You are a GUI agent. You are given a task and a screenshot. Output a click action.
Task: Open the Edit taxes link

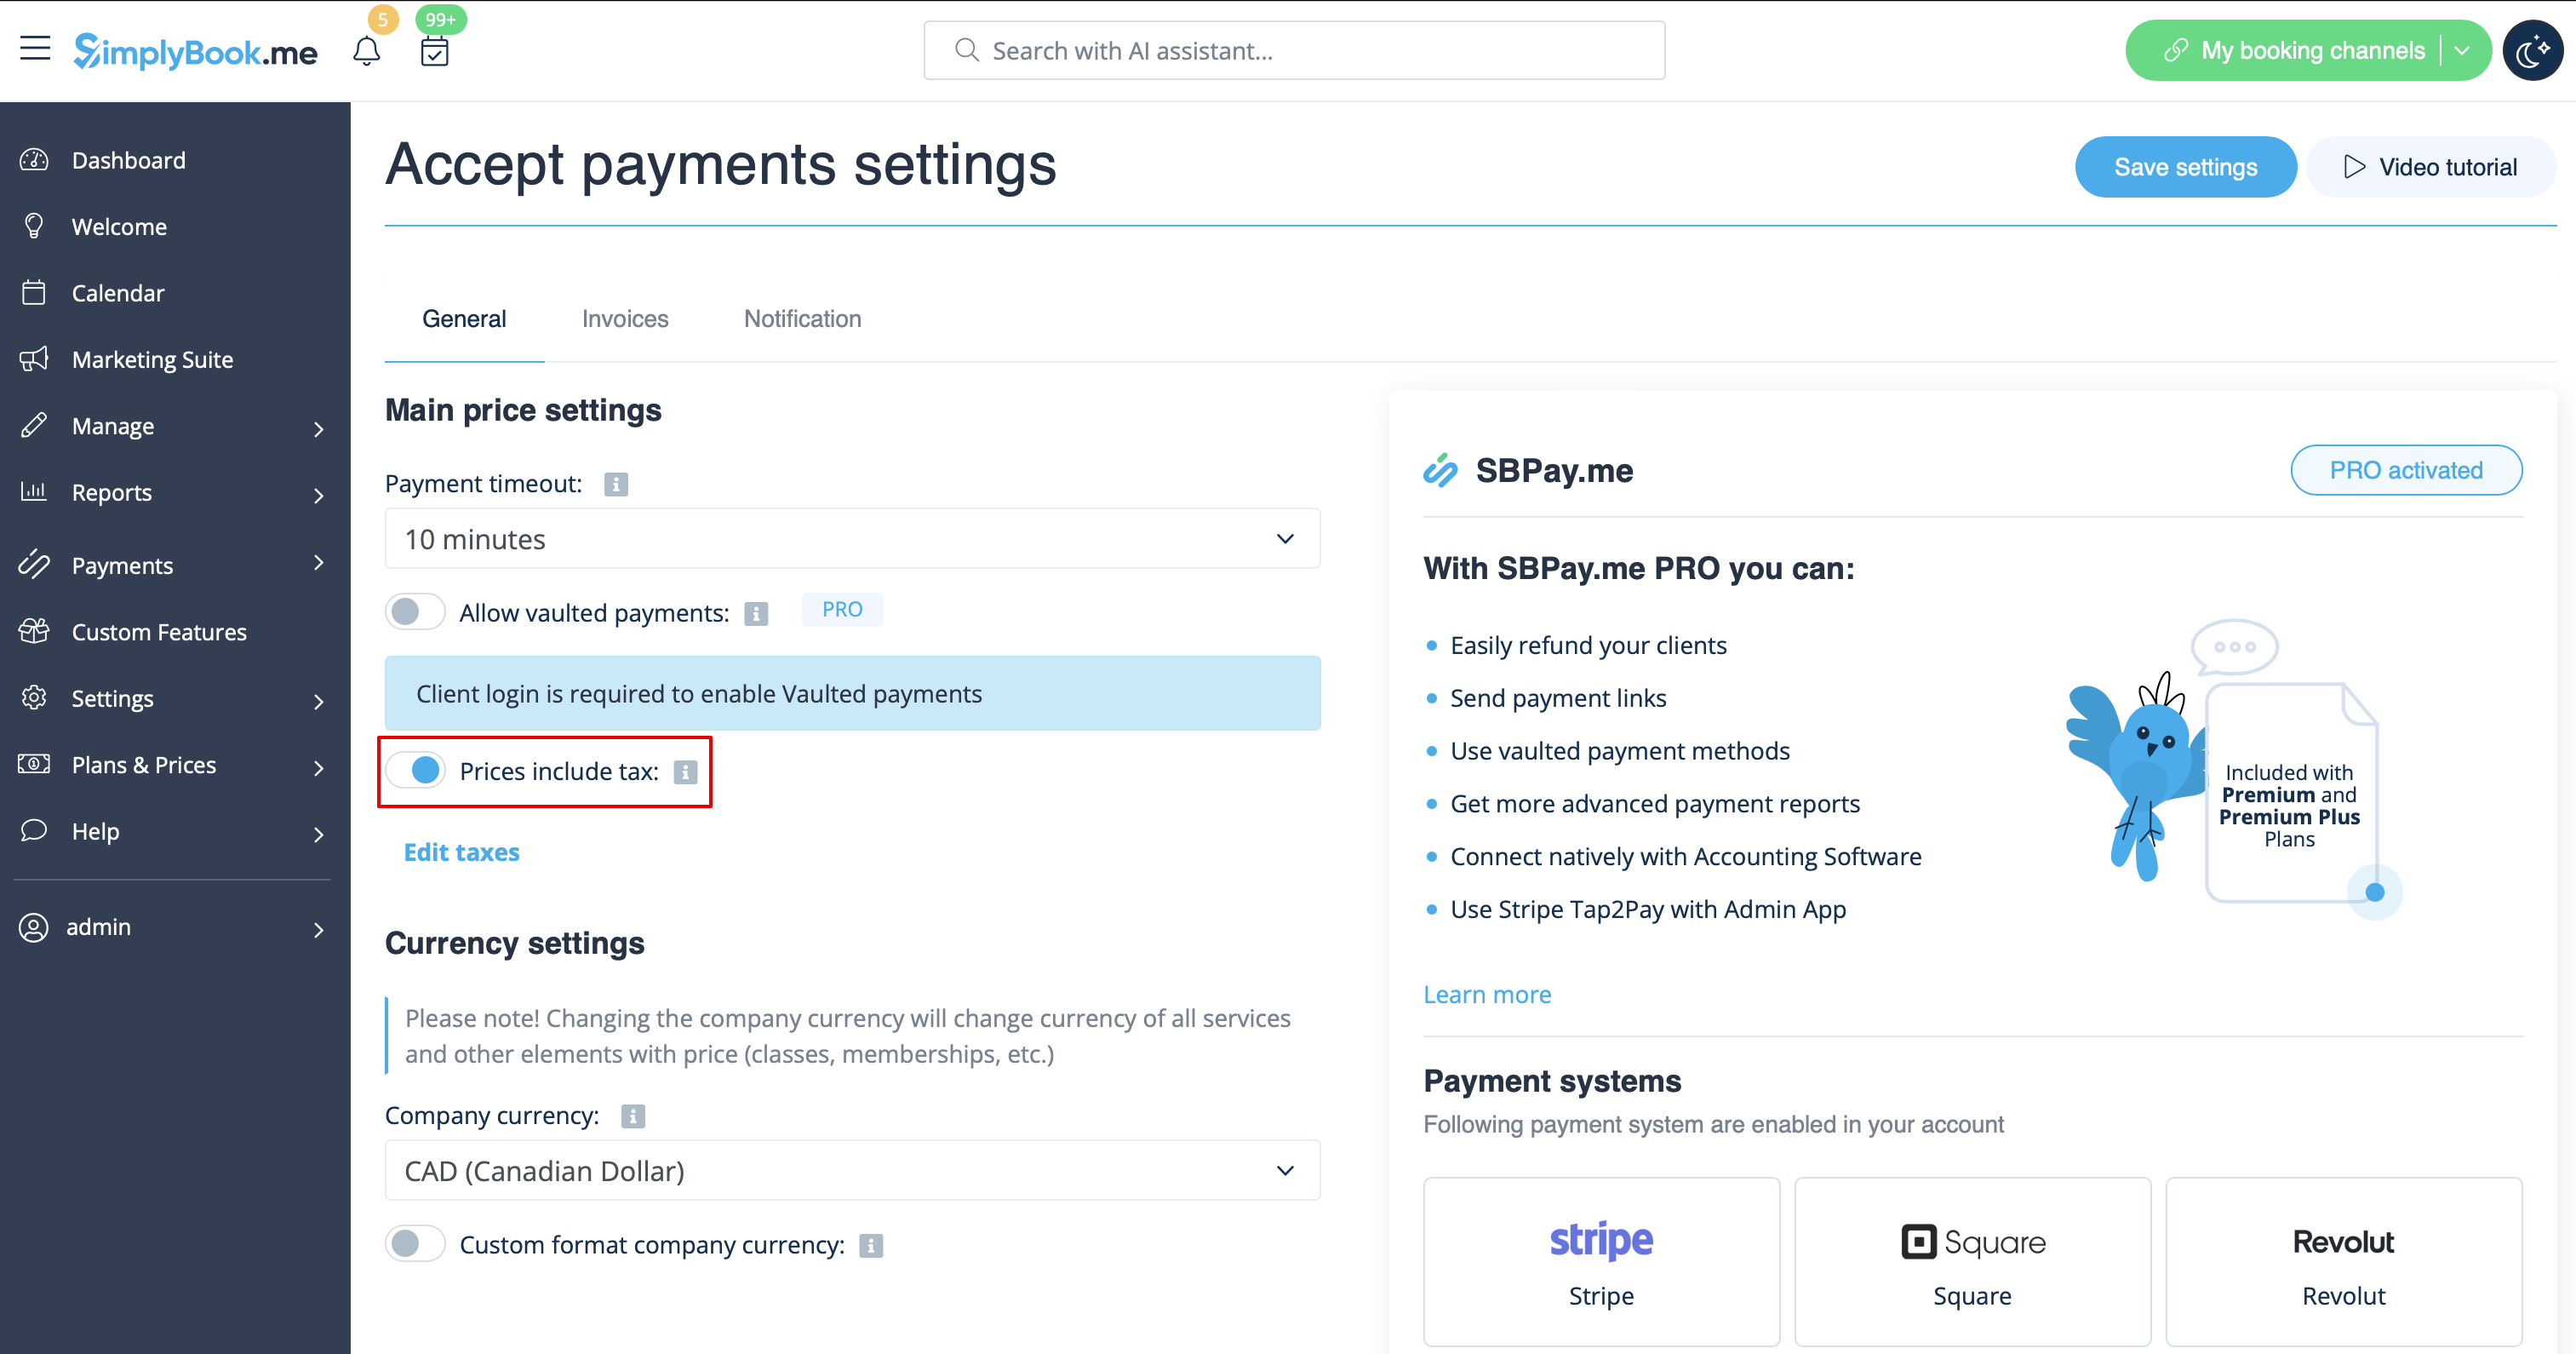(461, 852)
